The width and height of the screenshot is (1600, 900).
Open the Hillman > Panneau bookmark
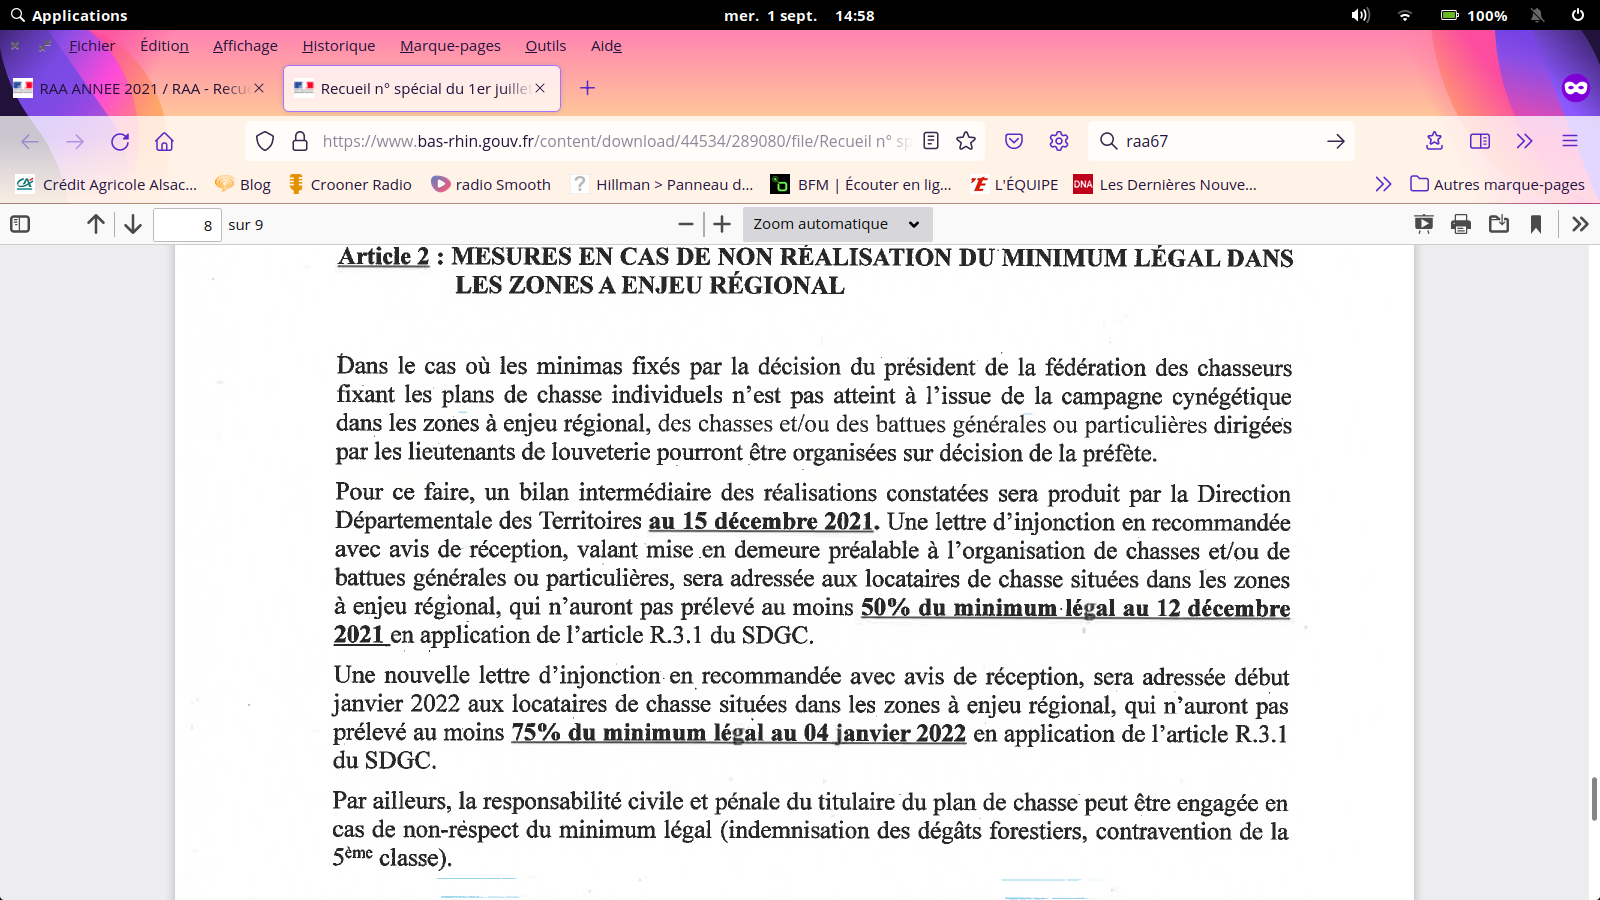click(x=662, y=184)
